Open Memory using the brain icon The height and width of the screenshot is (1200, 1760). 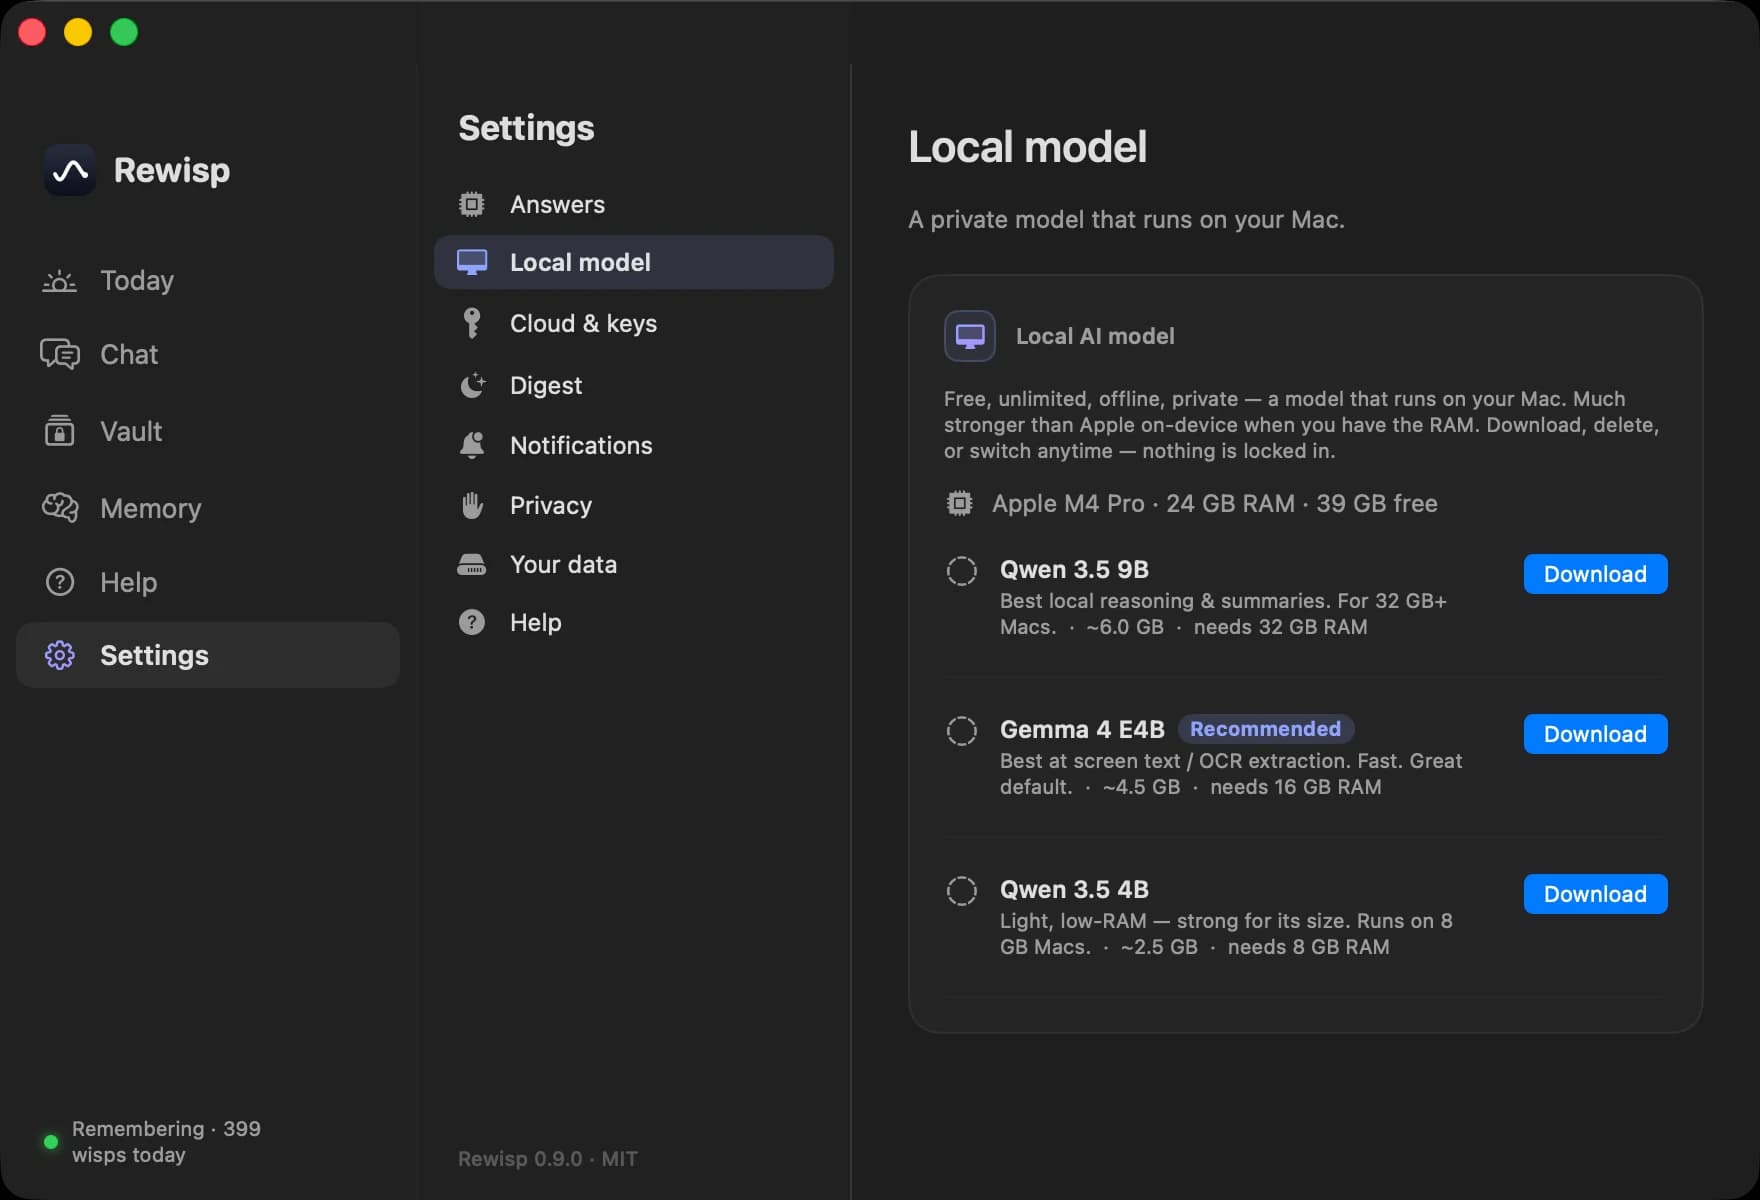click(x=59, y=508)
